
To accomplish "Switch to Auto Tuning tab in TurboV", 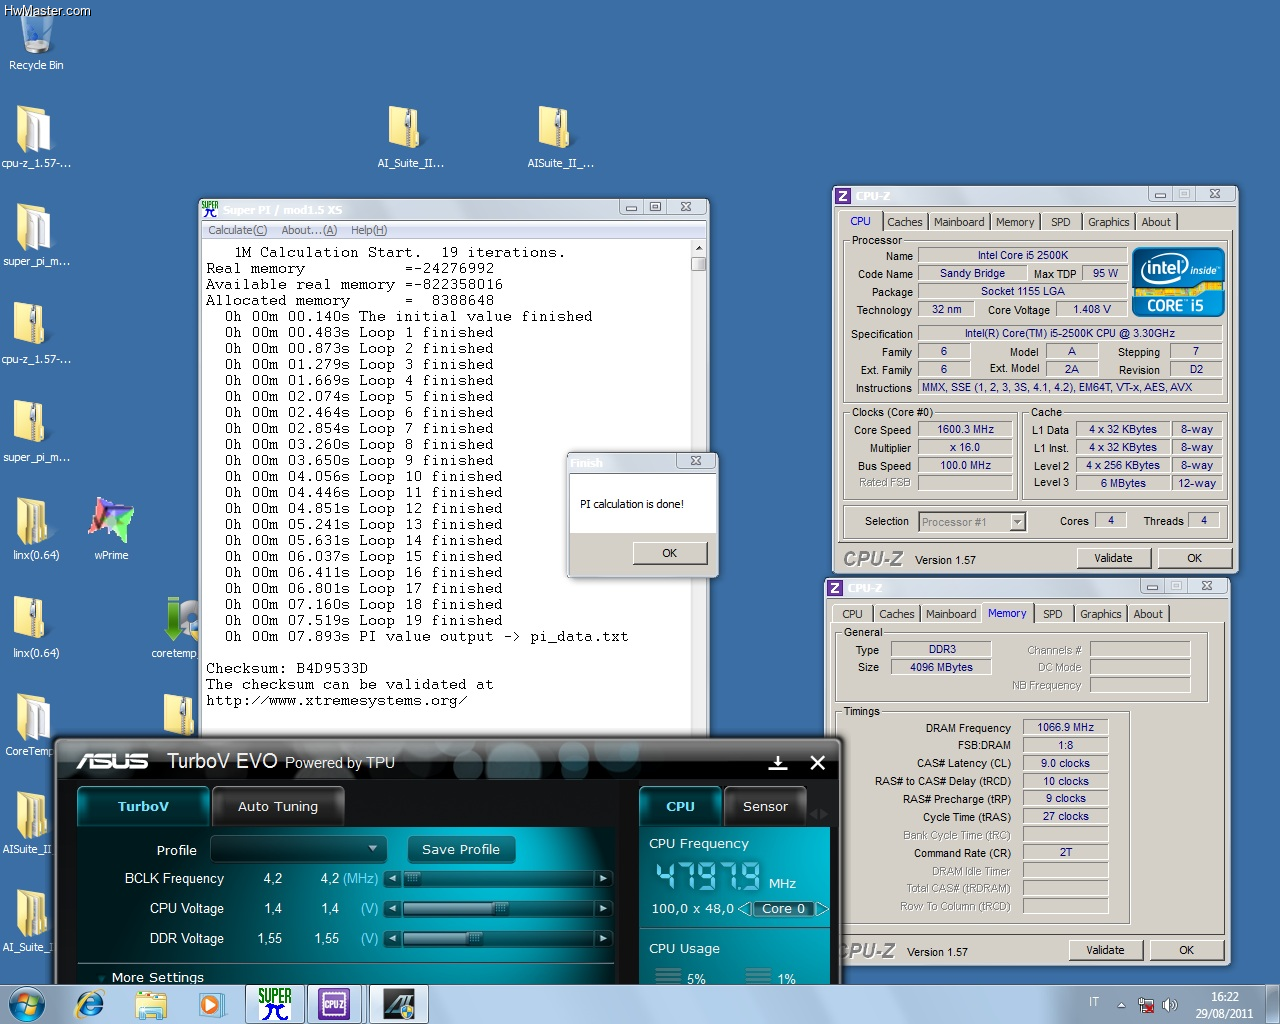I will (278, 806).
